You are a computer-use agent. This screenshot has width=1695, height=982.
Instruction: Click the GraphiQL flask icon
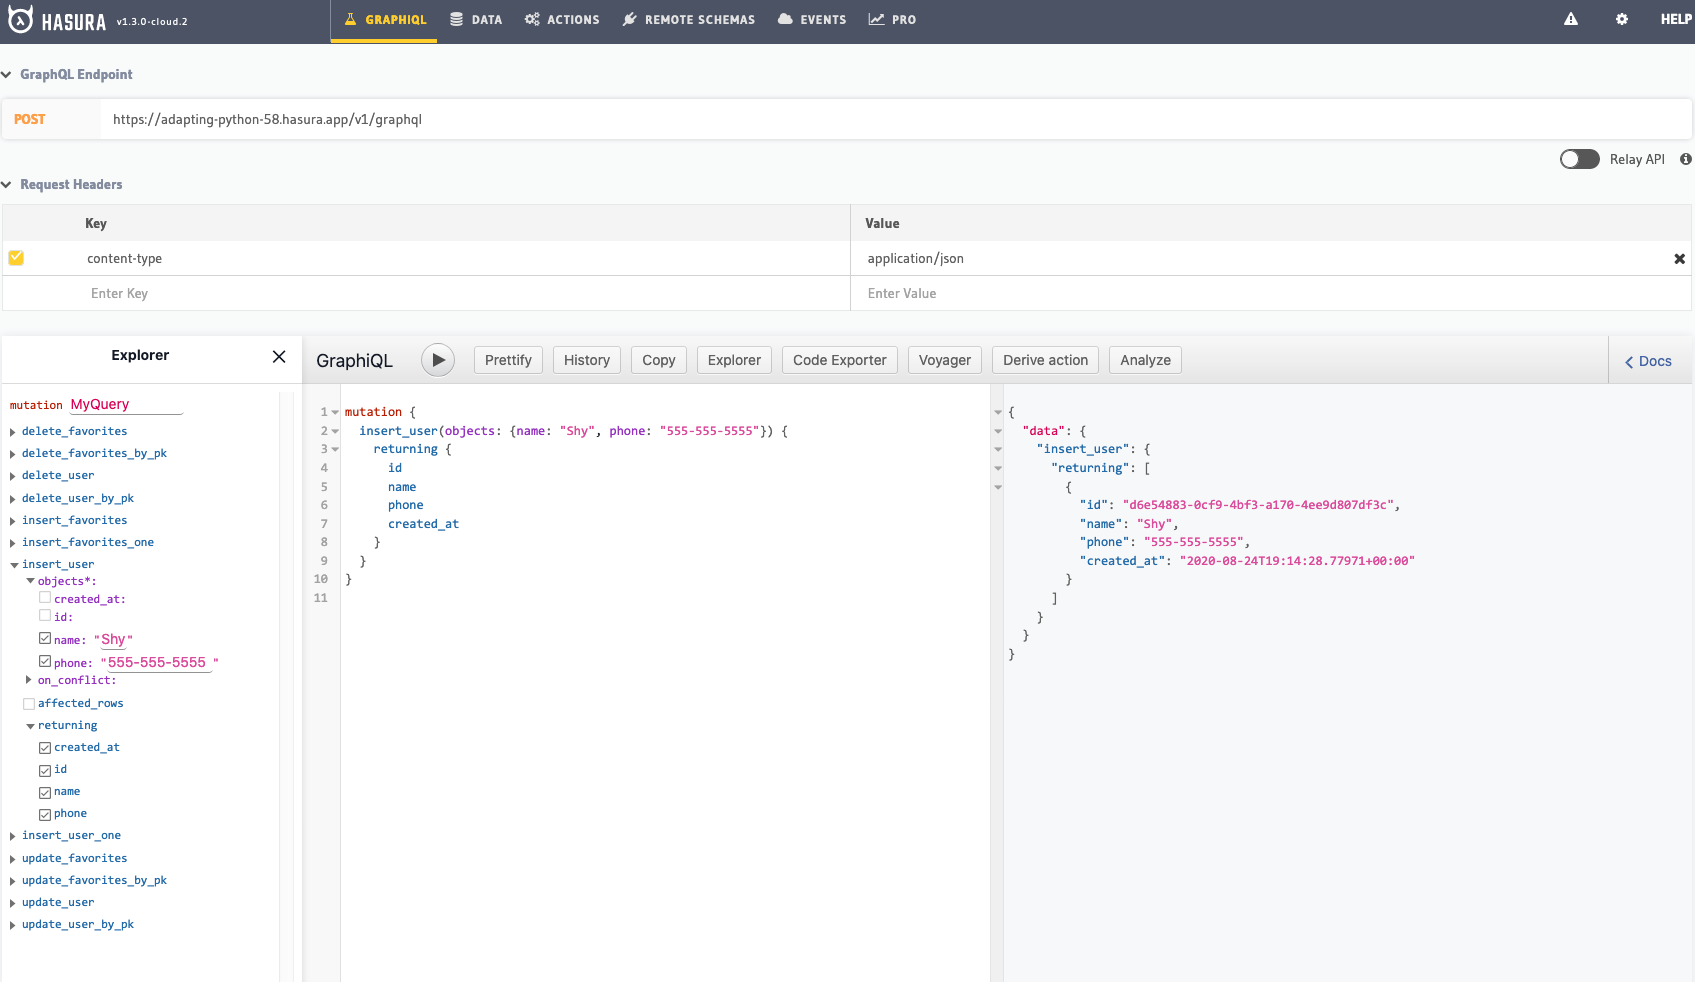pos(350,19)
